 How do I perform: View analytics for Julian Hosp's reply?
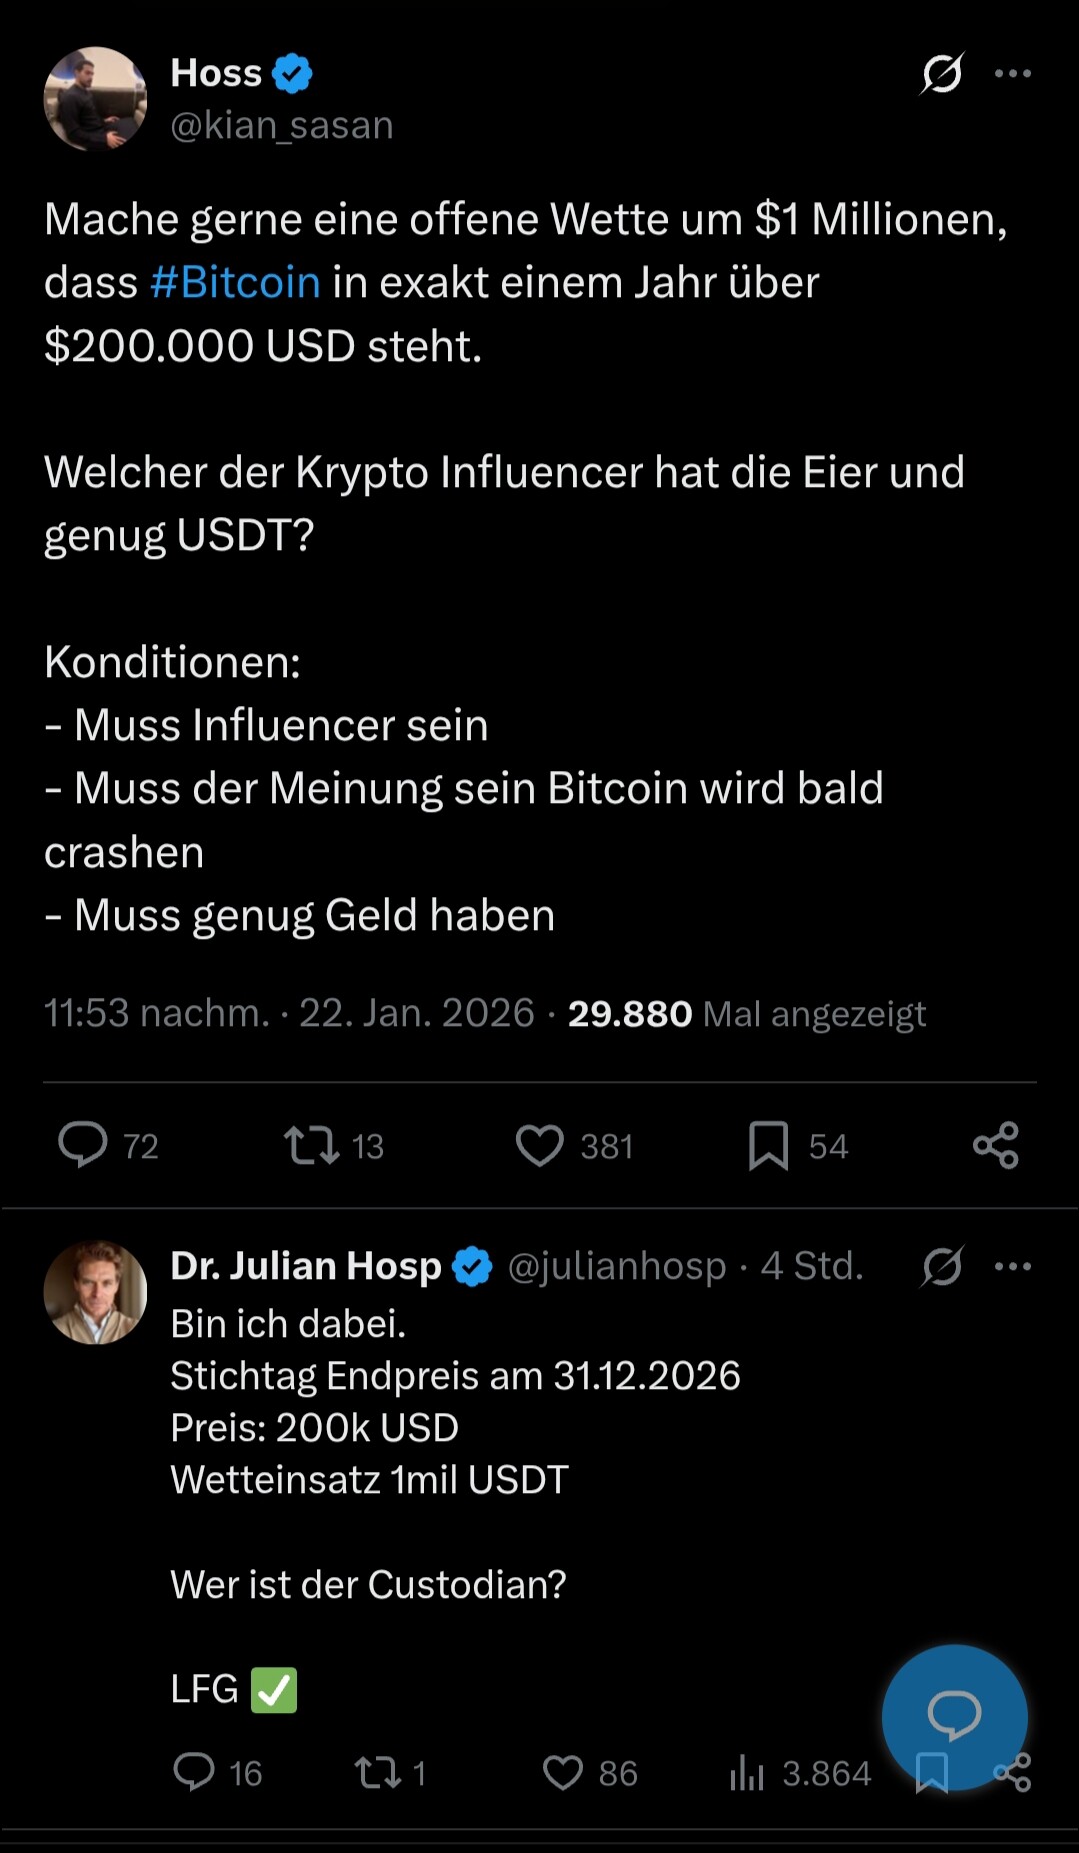(x=747, y=1773)
